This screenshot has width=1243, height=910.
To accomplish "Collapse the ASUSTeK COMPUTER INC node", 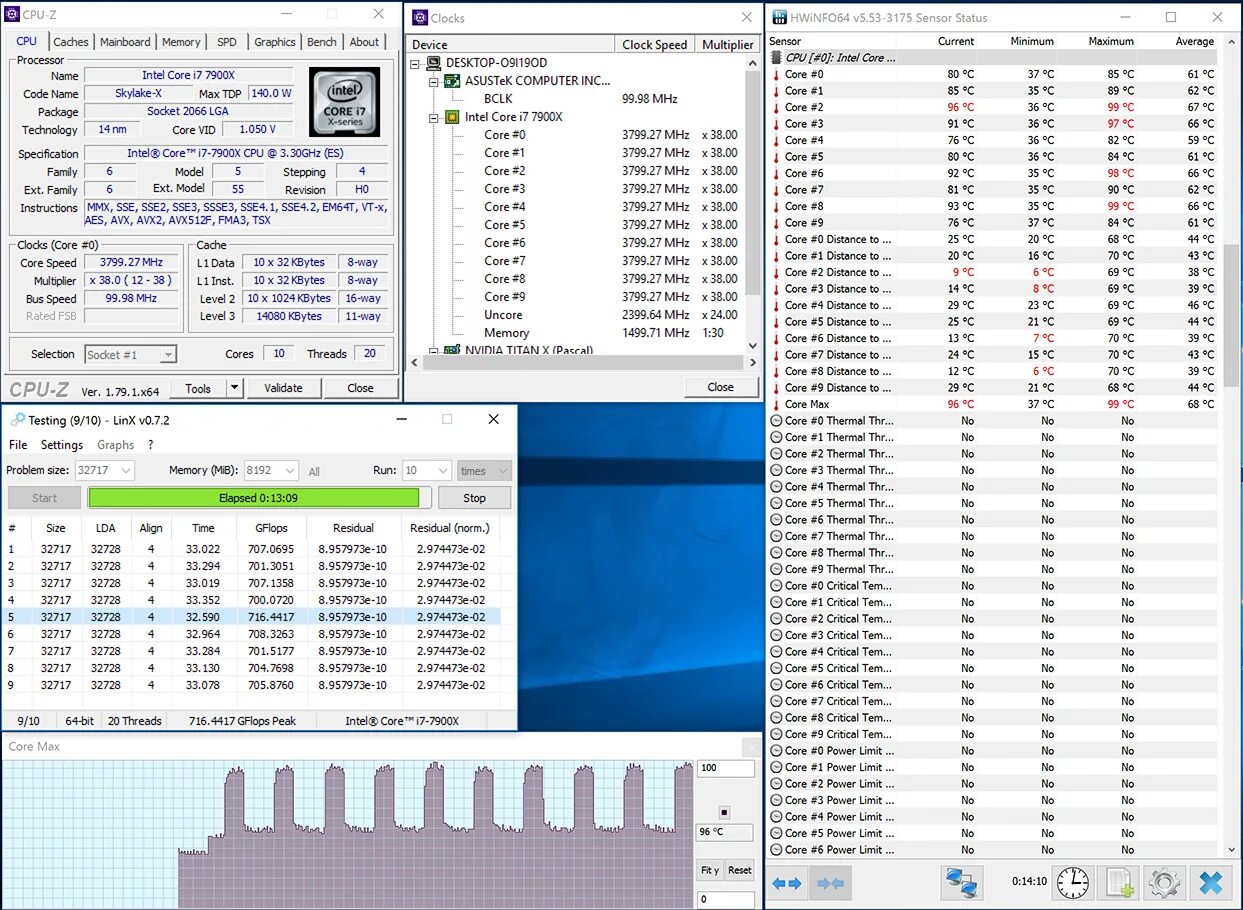I will pos(434,81).
